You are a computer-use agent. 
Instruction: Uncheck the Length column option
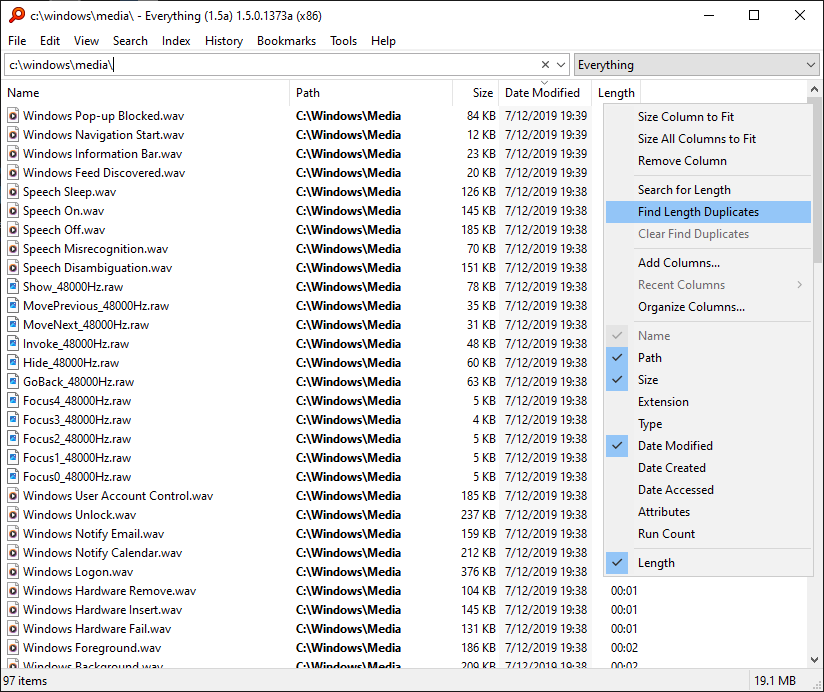(708, 563)
